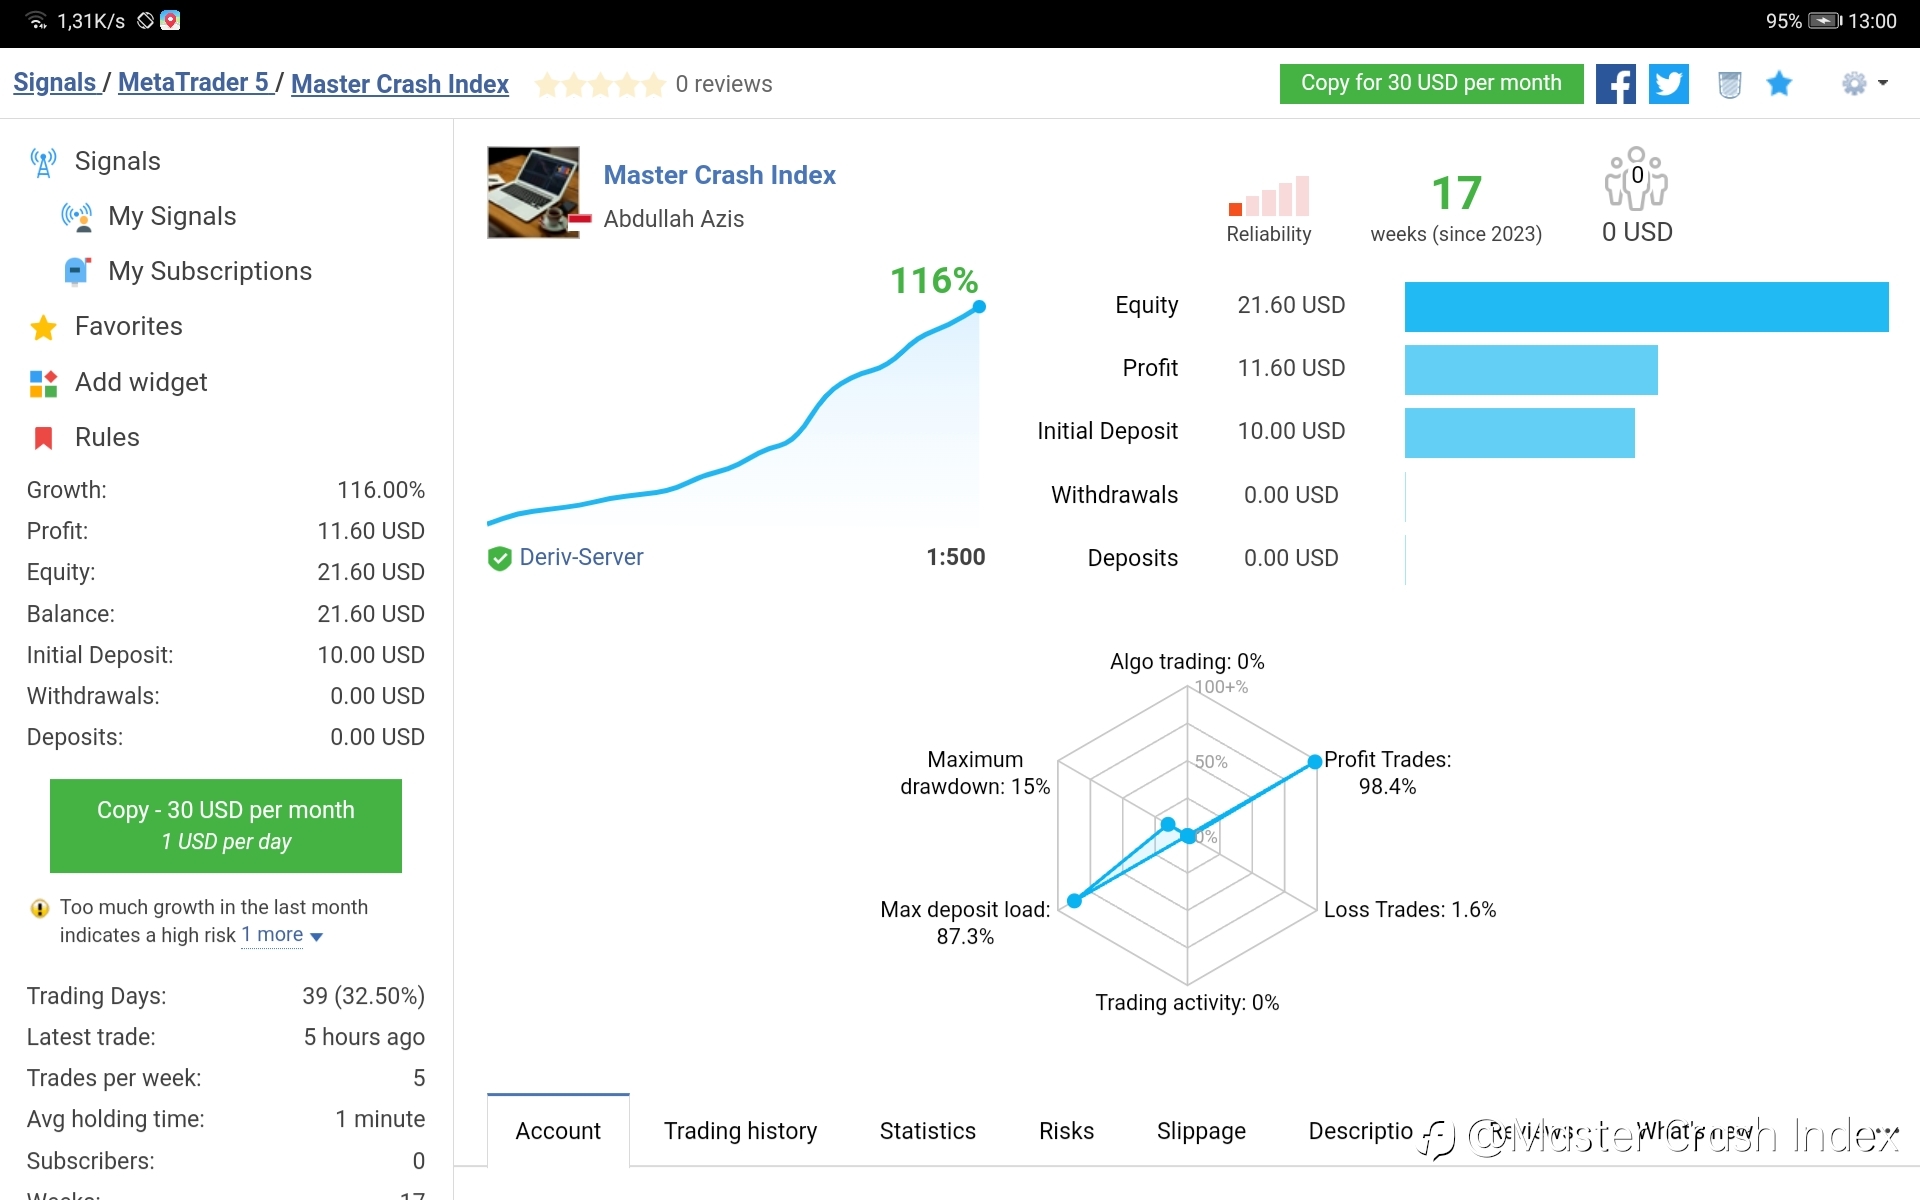Click the Avg holding time '1 minute' value
Screen dimensions: 1920x1200
380,1119
